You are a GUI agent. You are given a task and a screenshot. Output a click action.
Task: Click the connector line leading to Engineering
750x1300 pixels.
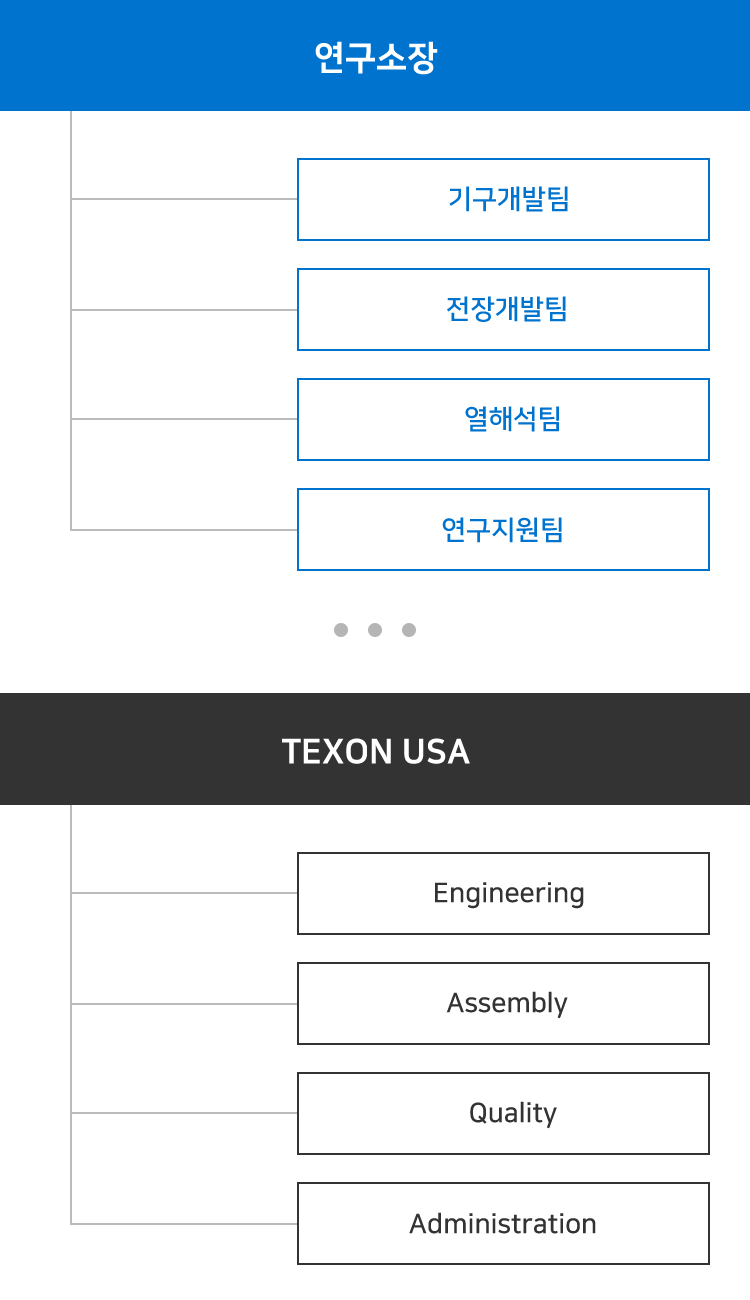point(185,893)
